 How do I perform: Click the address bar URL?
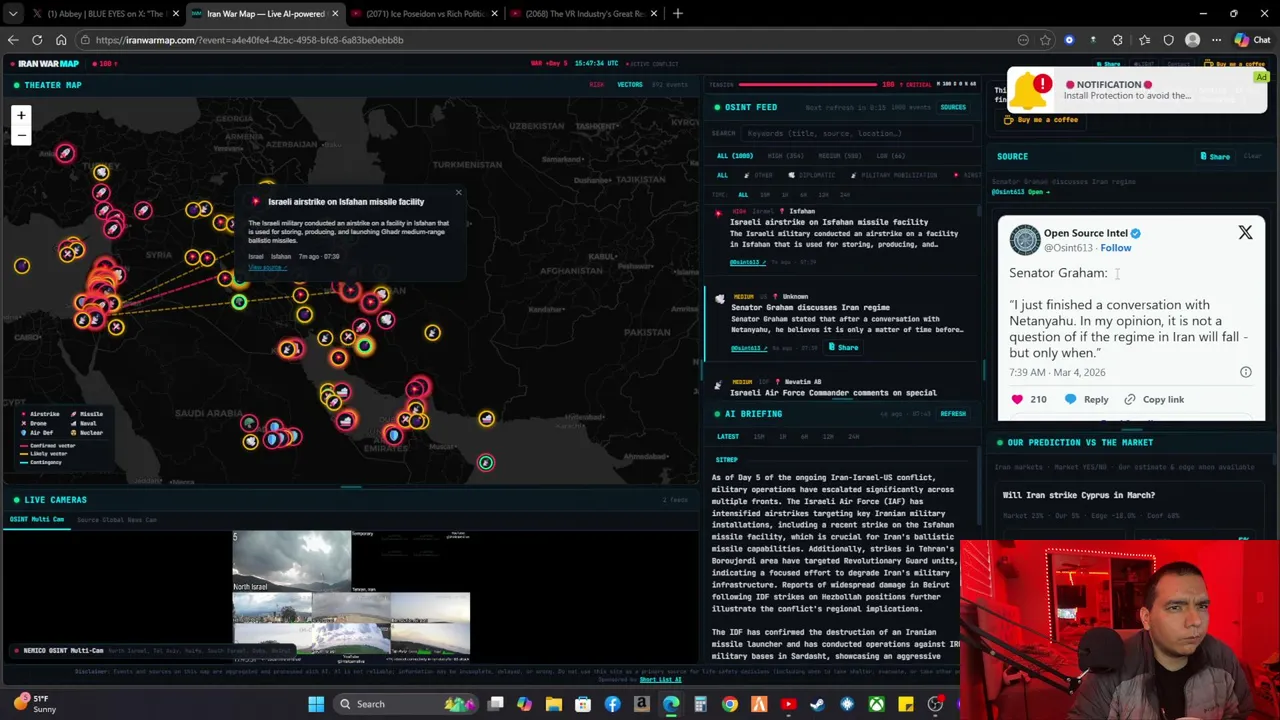click(250, 40)
